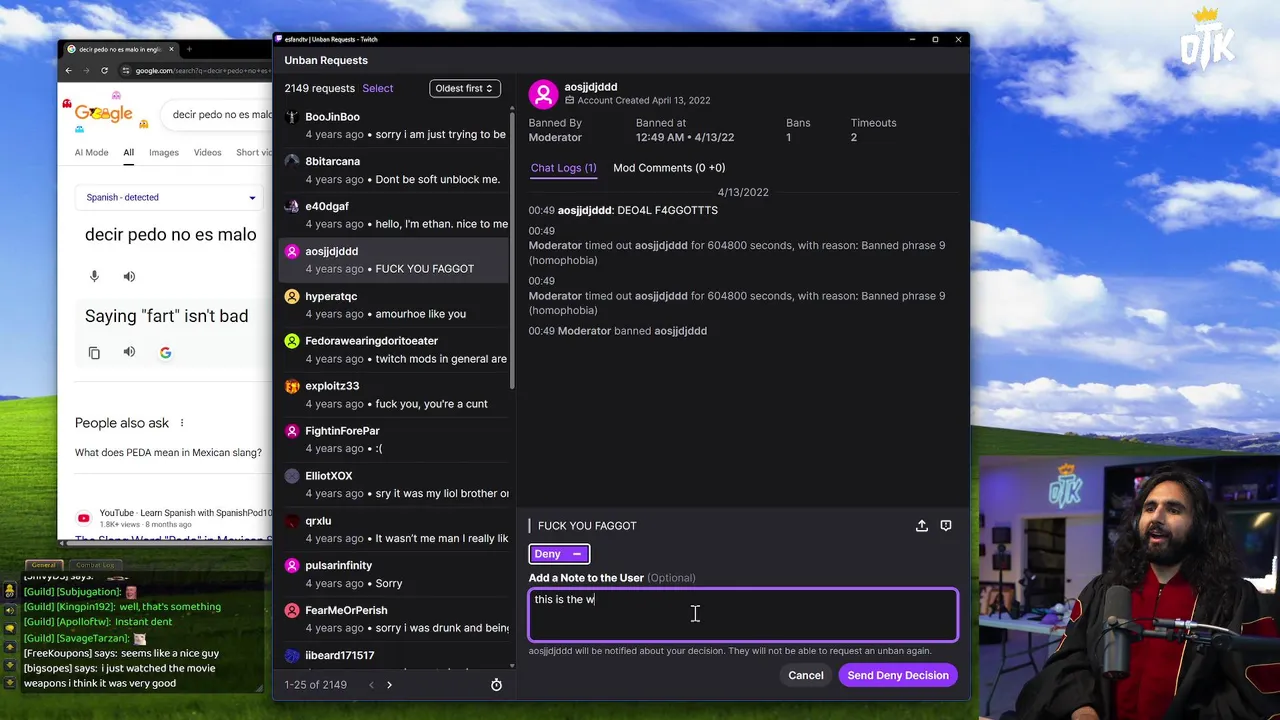Open site info icon beside google.com address

126,70
